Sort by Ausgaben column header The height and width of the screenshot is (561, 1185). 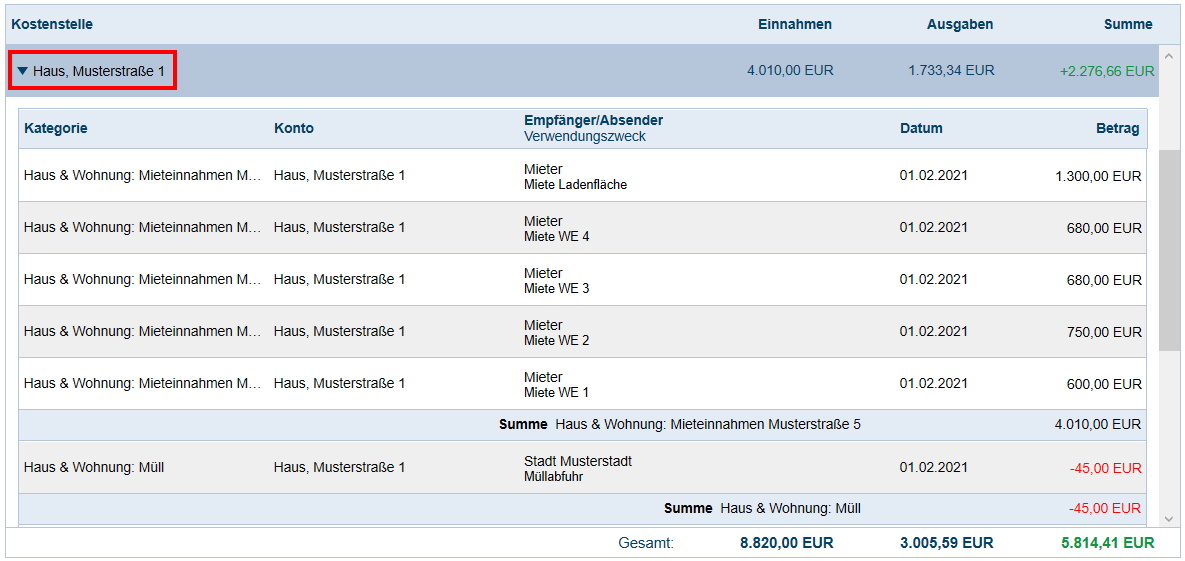[x=959, y=24]
